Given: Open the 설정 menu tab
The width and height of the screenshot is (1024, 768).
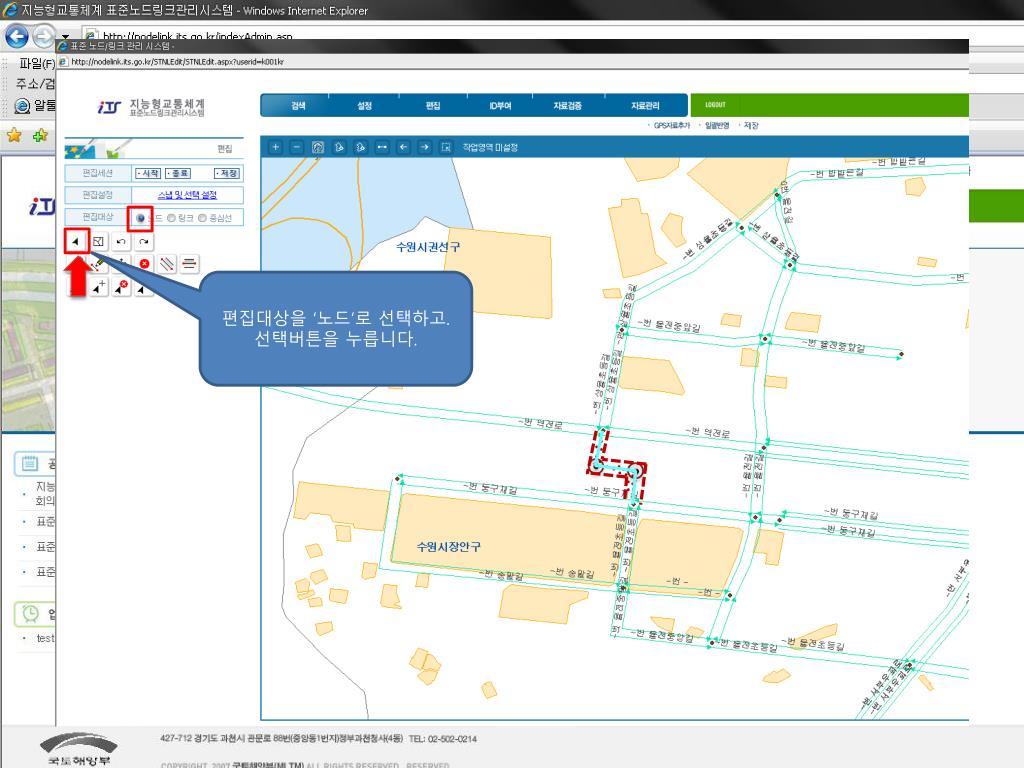Looking at the screenshot, I should pyautogui.click(x=364, y=106).
